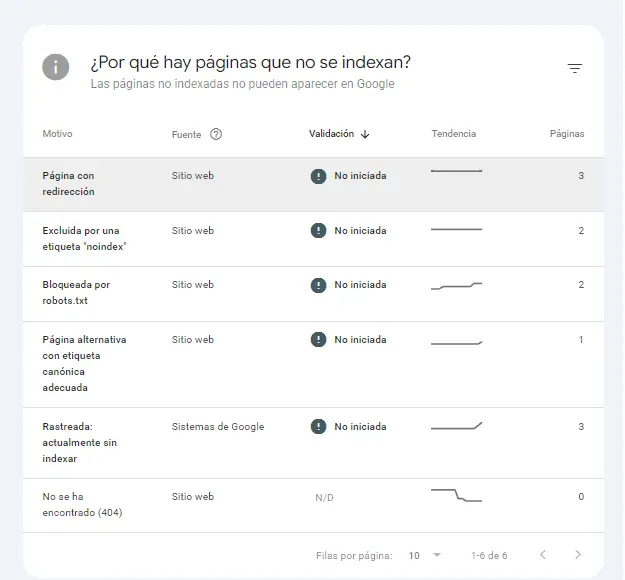Screen dimensions: 625x580
Task: Click trend sparkline for Rastreada sin indexar
Action: (x=456, y=426)
